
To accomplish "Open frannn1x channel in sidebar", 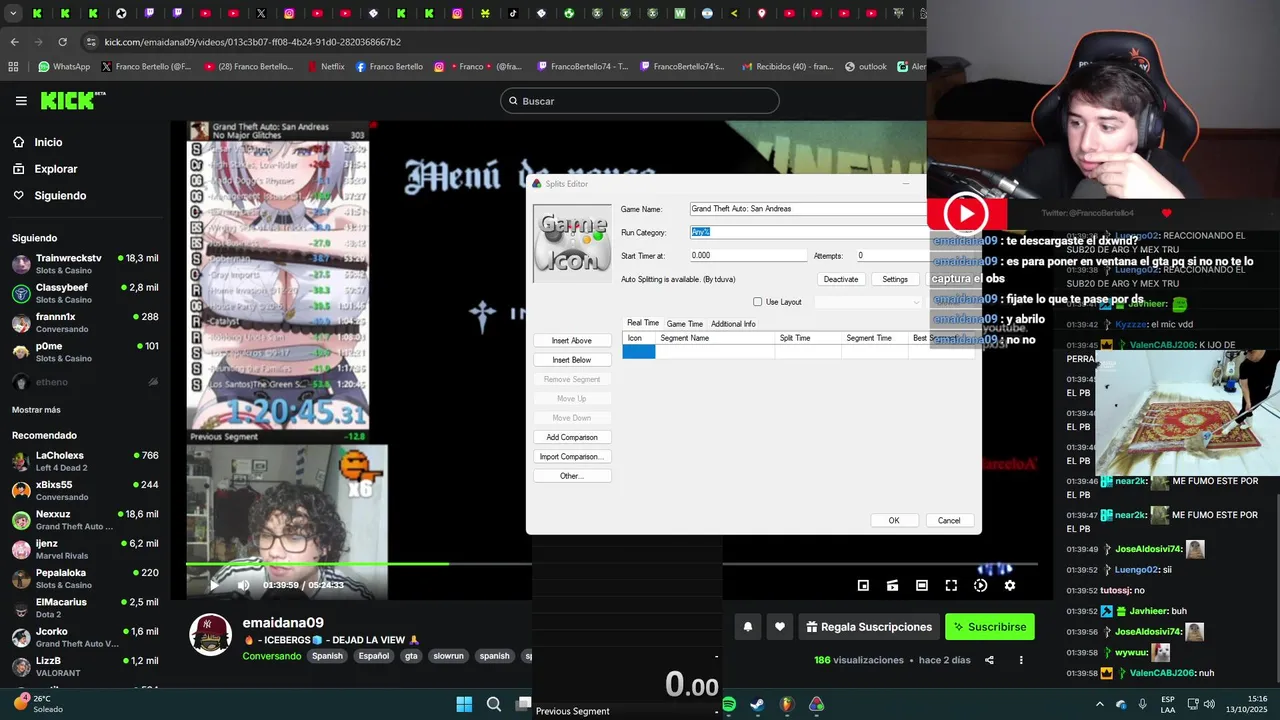I will click(85, 322).
